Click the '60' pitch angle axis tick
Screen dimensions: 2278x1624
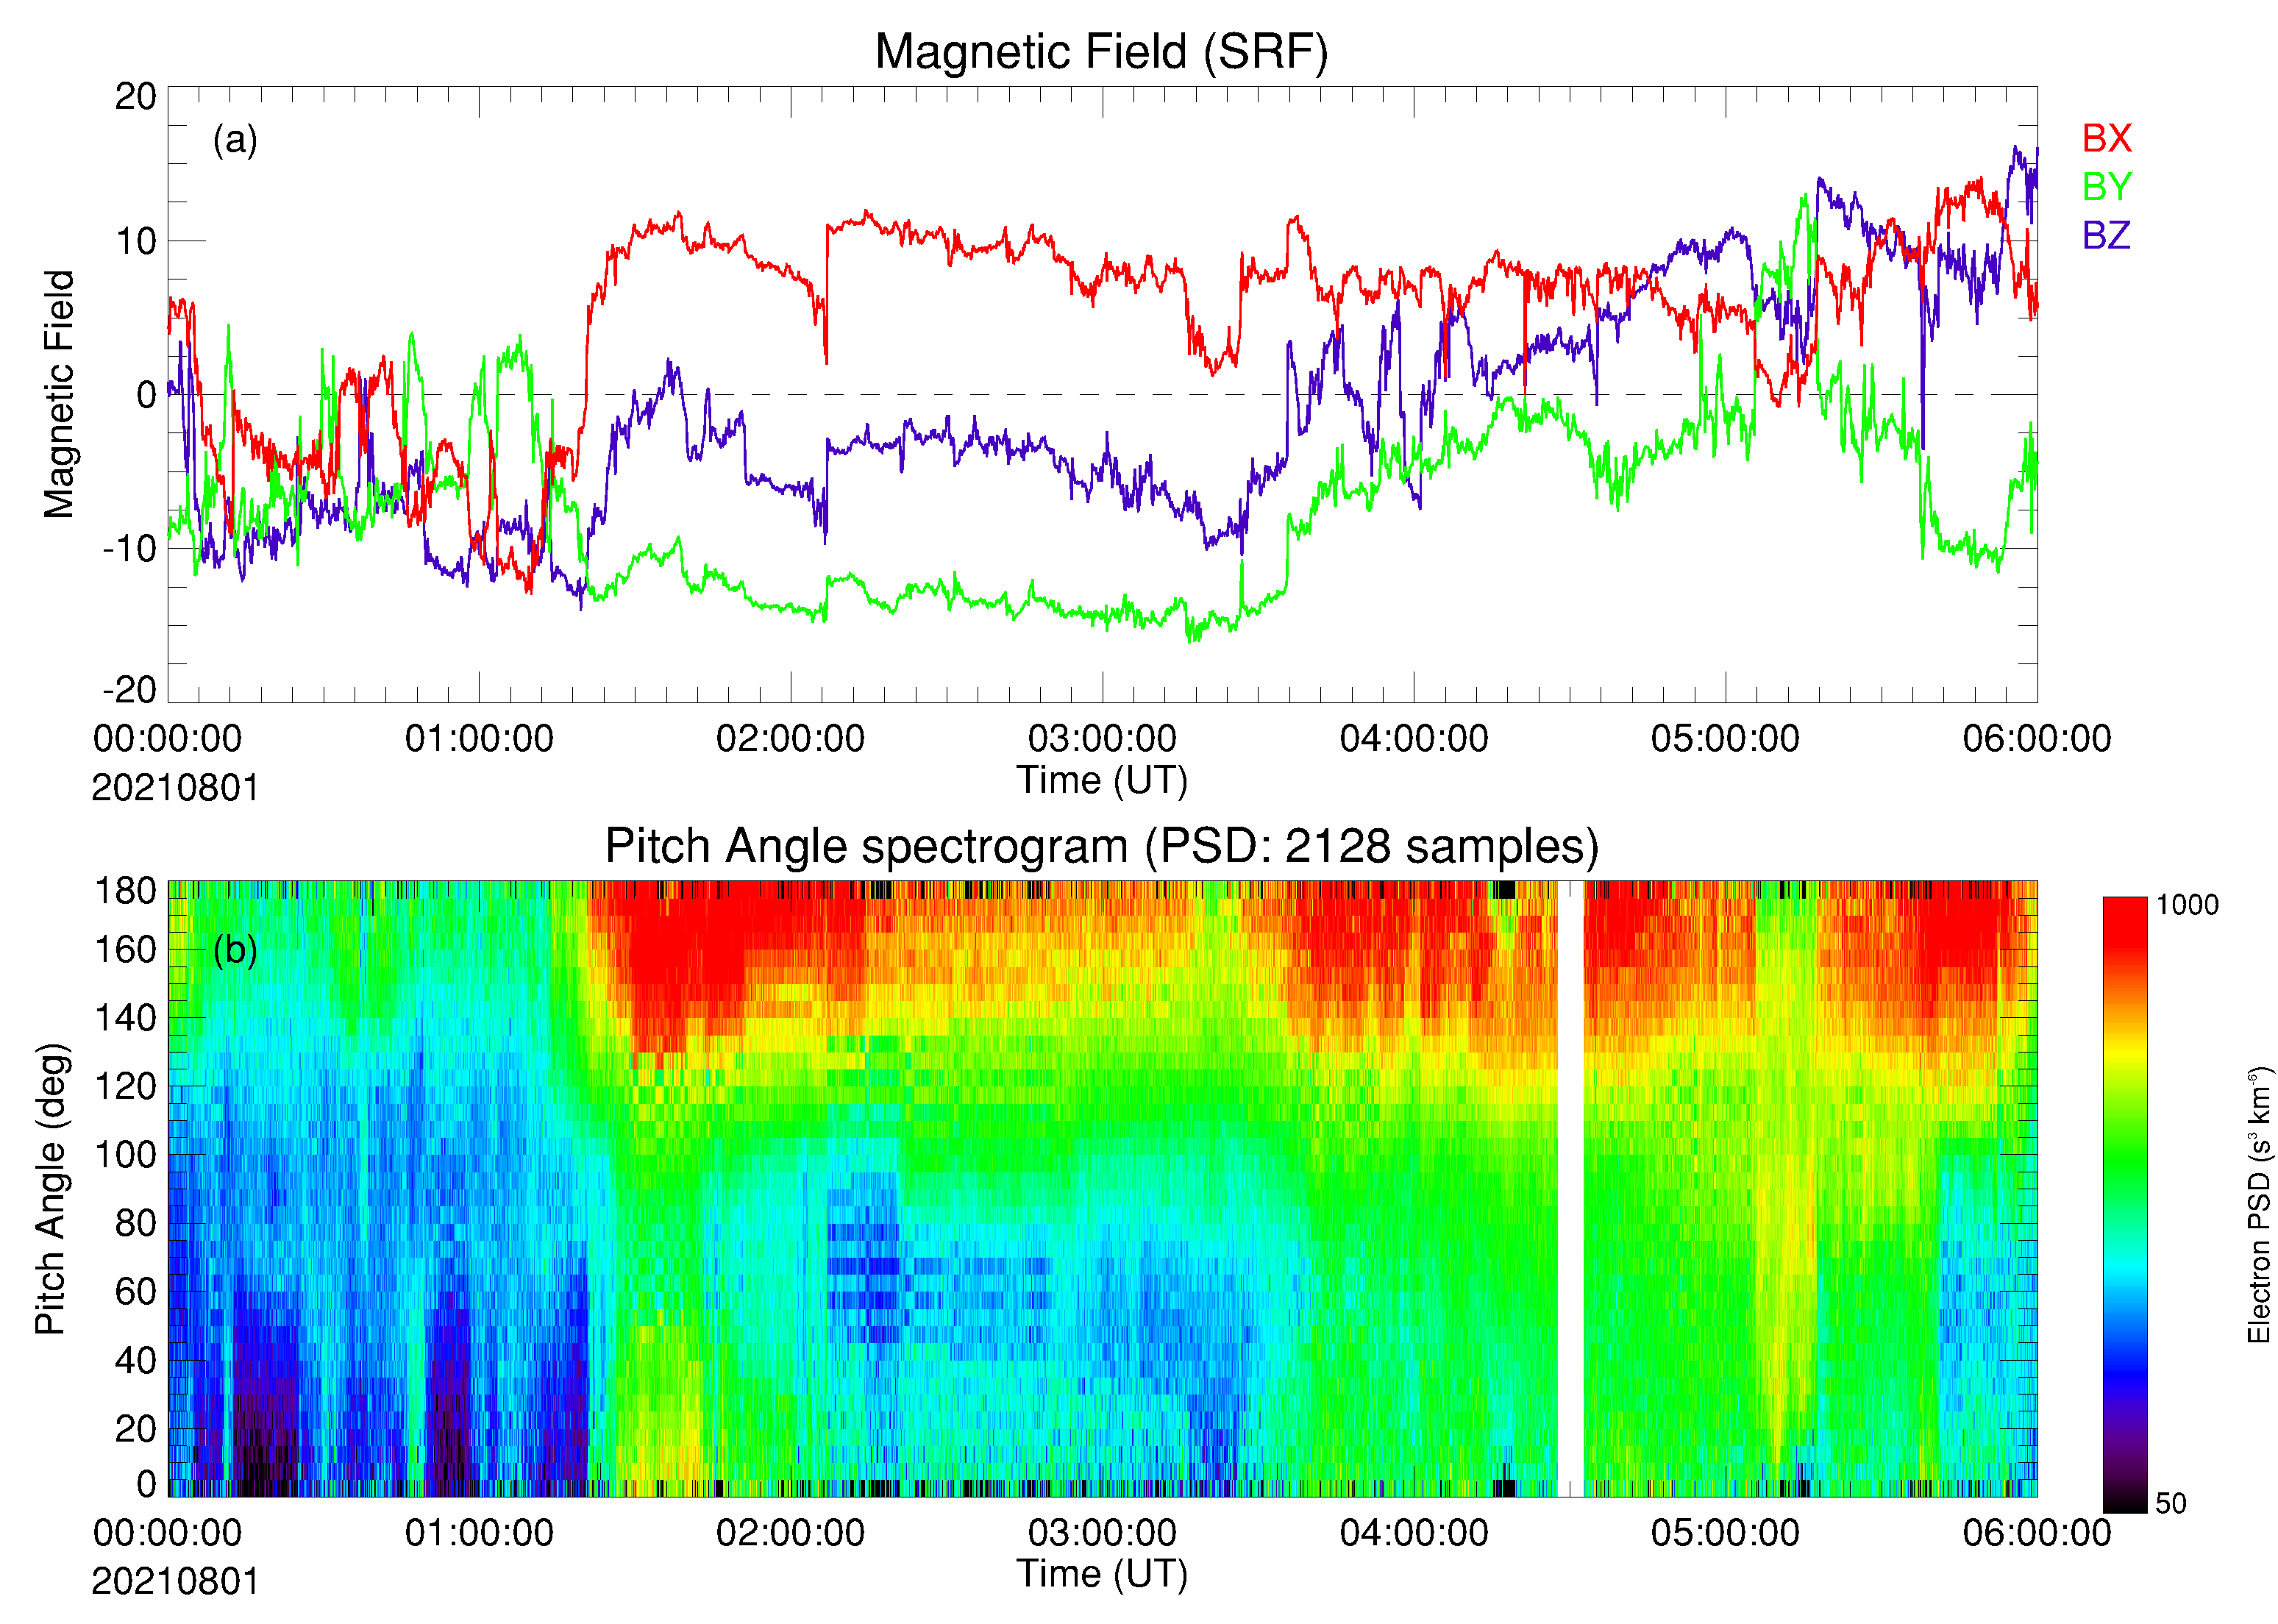pyautogui.click(x=136, y=1292)
